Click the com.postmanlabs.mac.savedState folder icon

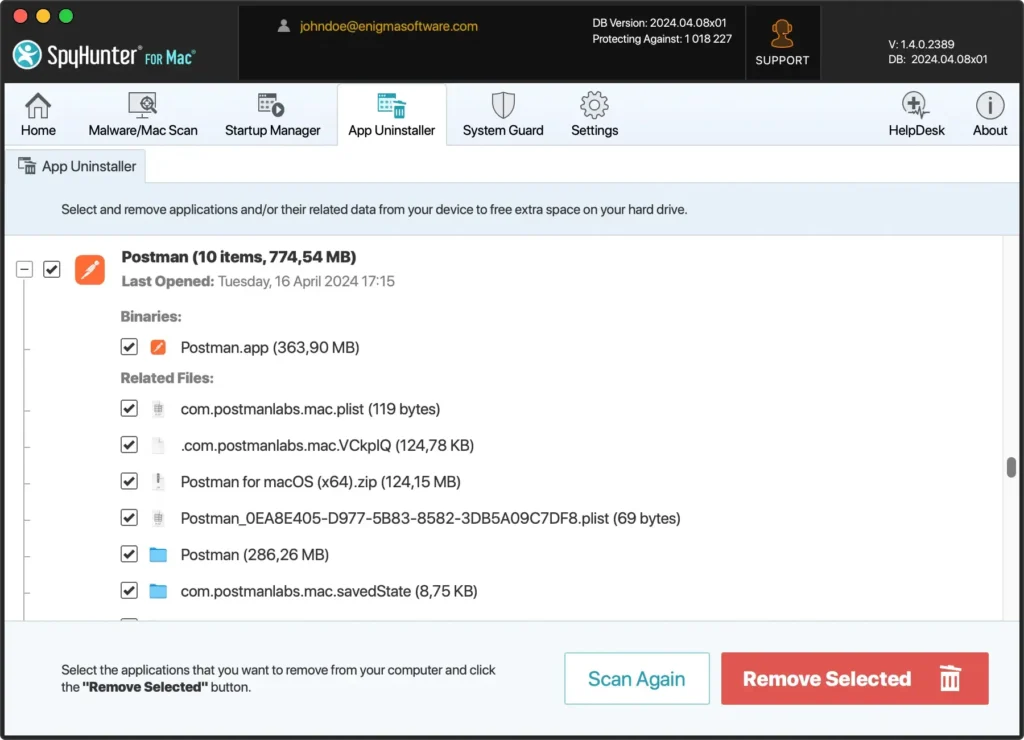coord(158,591)
